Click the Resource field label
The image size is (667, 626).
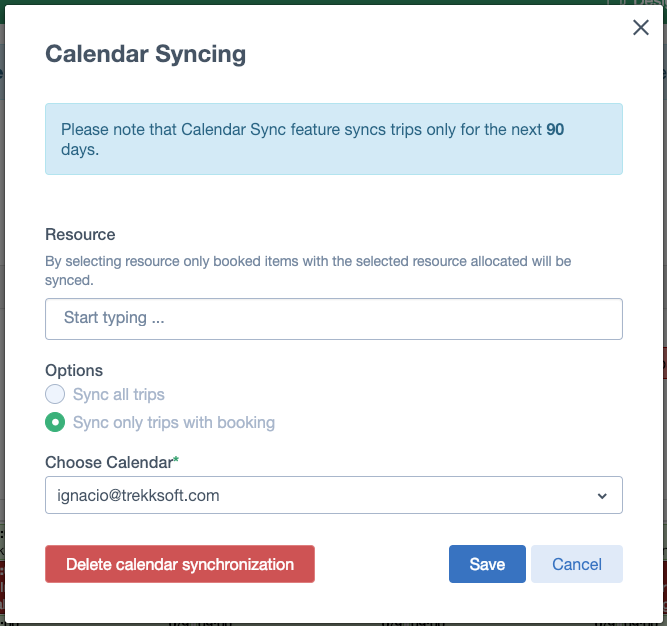[x=80, y=234]
